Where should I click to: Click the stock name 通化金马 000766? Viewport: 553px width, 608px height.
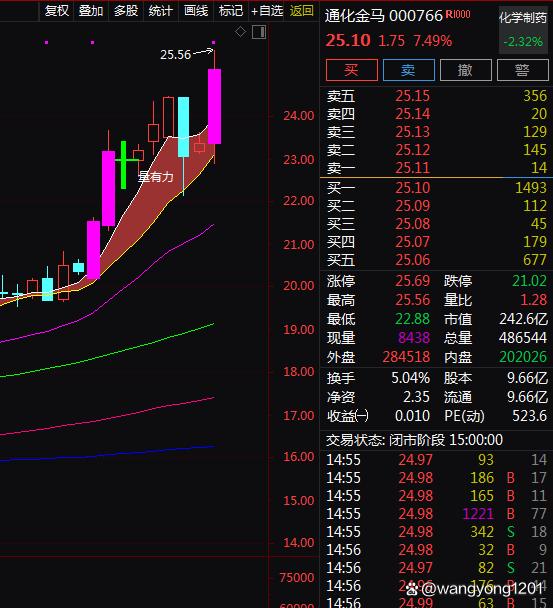(383, 16)
